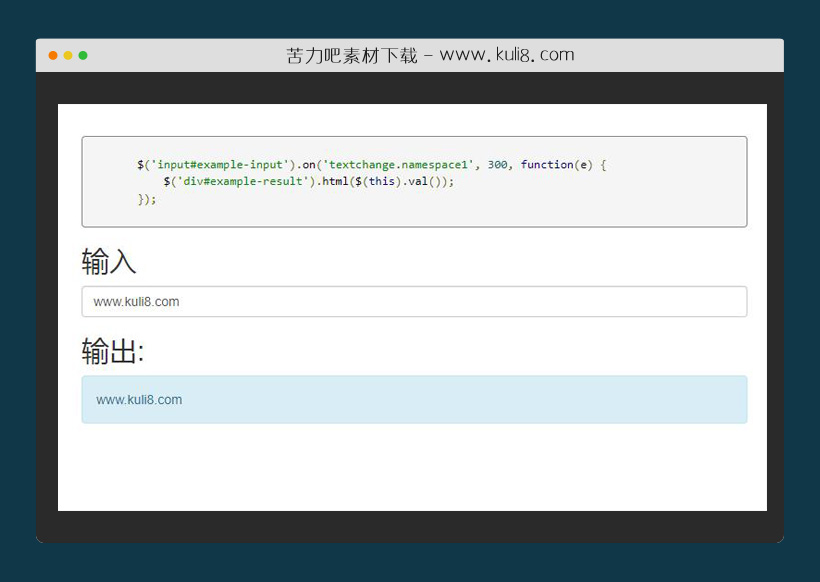This screenshot has width=820, height=582.
Task: Click the yellow minimize dot in title bar
Action: (x=68, y=55)
